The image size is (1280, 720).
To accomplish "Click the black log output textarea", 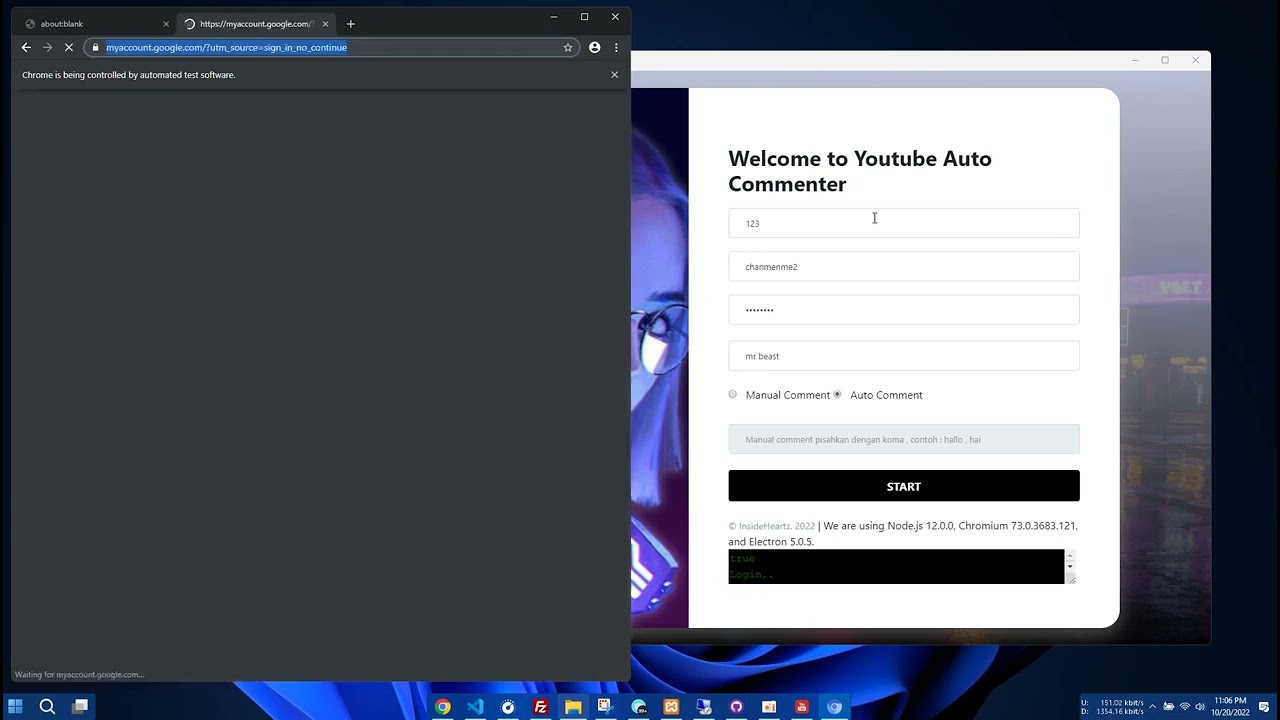I will pyautogui.click(x=896, y=567).
